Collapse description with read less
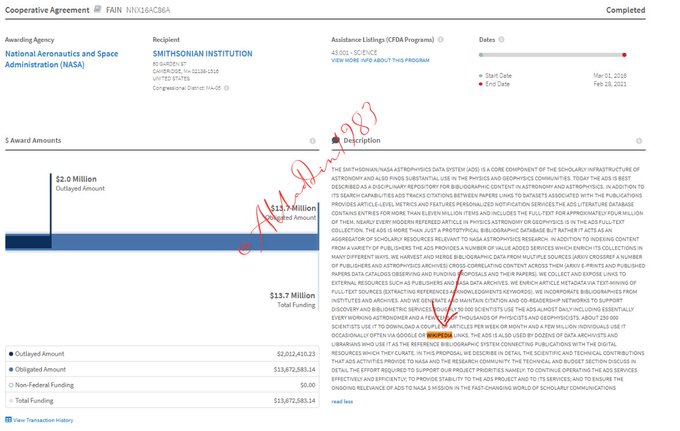 tap(342, 401)
